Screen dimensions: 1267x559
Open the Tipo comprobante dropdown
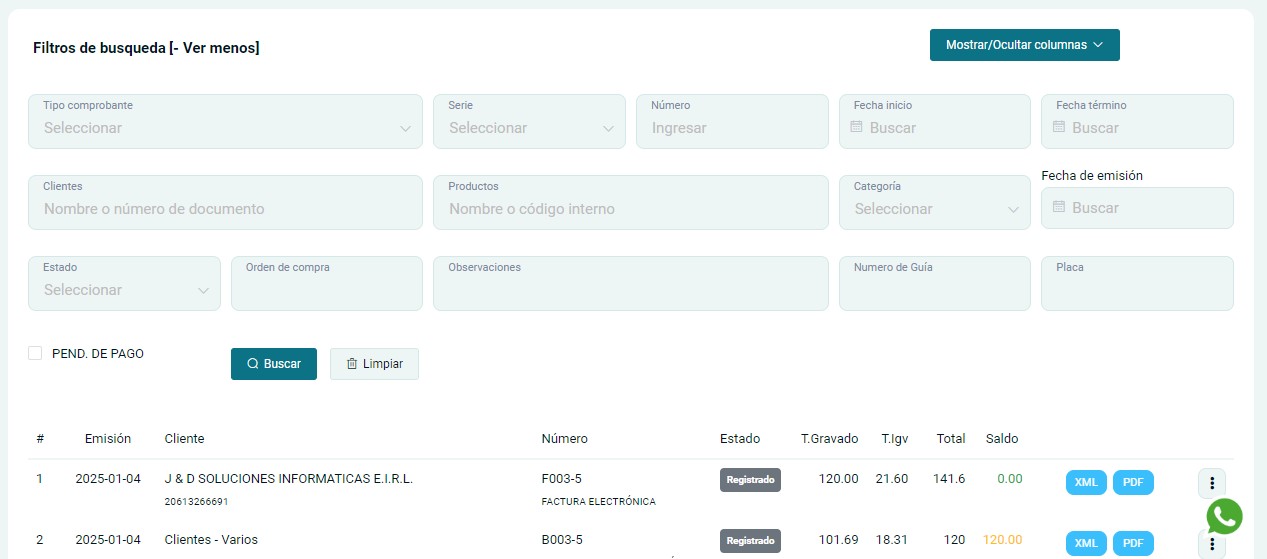225,128
